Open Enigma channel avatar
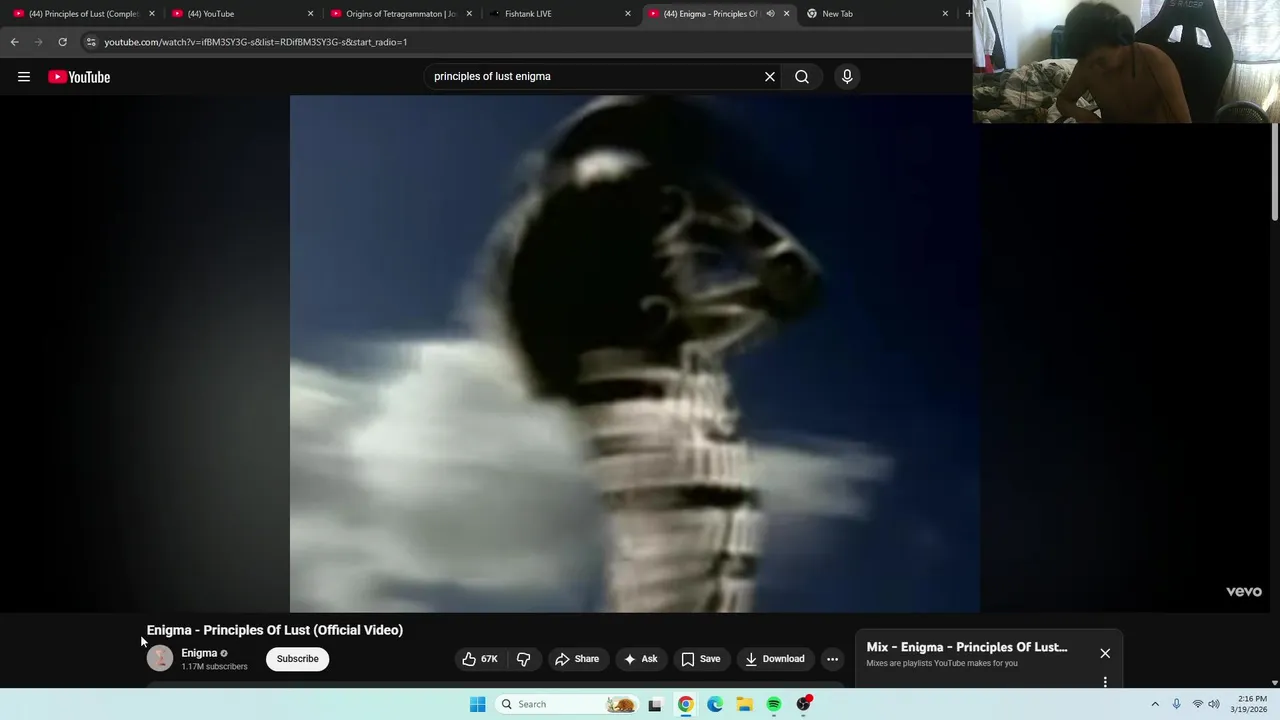 coord(160,658)
